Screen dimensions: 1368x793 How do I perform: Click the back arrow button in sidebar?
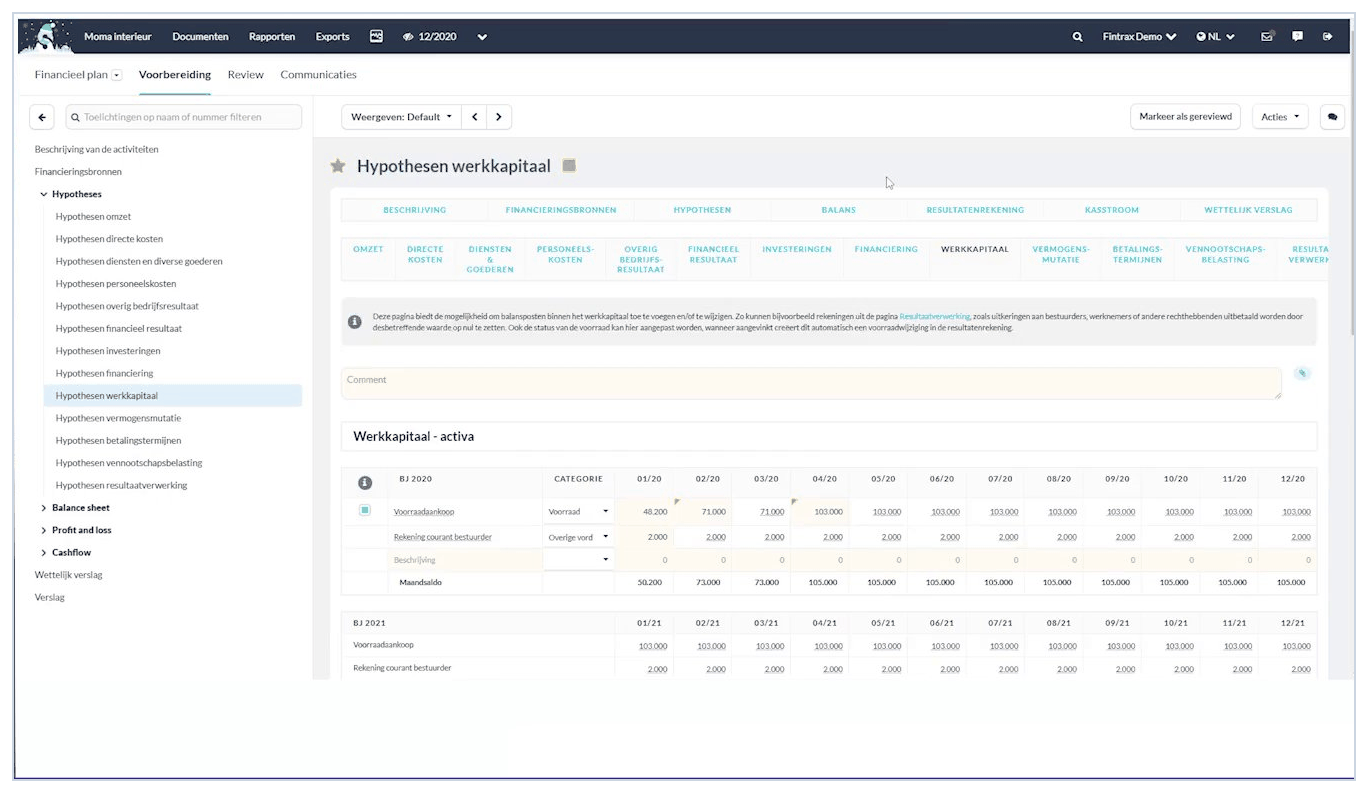pos(42,117)
